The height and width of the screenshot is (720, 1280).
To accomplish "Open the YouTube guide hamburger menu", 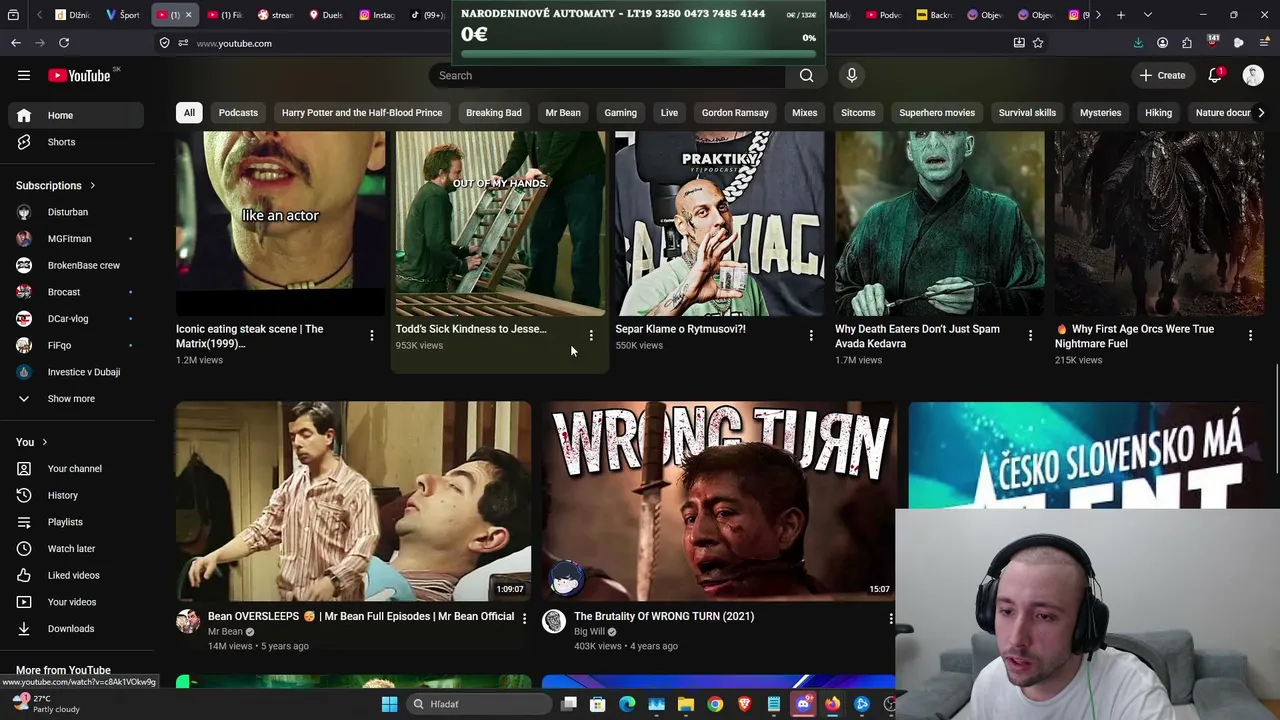I will tap(24, 75).
